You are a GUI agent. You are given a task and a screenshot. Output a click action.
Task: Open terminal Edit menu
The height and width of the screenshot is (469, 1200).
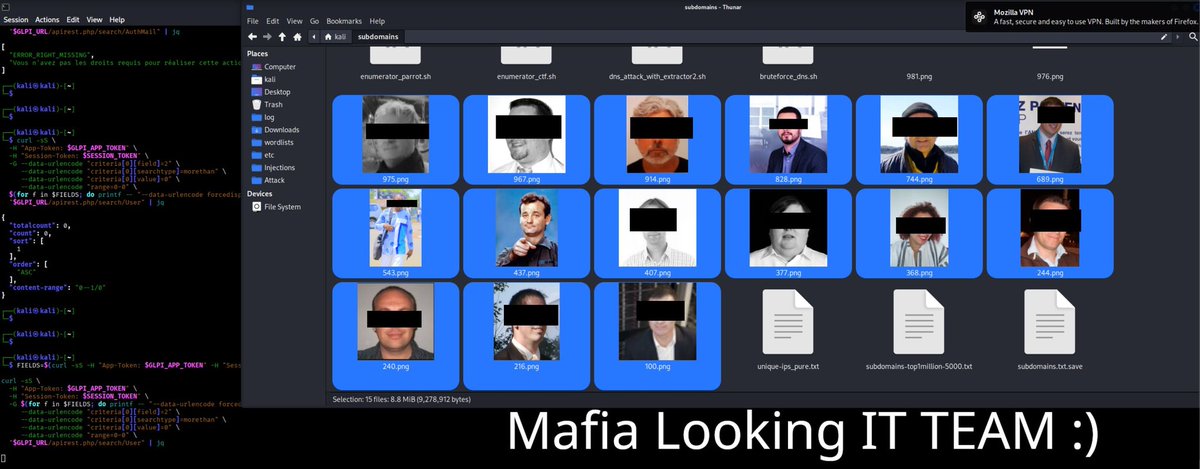coord(73,19)
